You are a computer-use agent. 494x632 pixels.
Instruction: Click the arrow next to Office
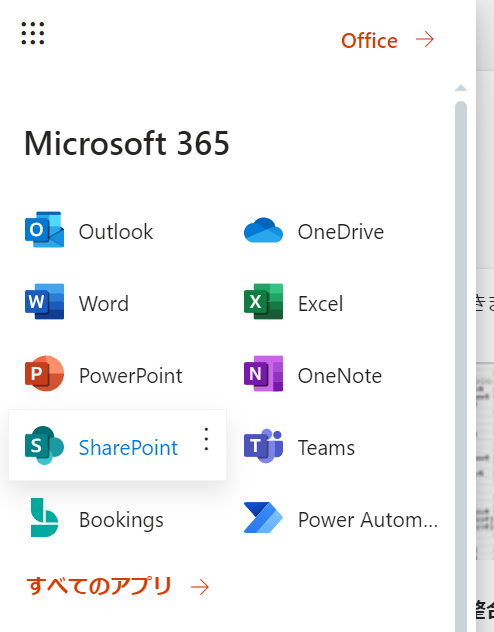pos(425,40)
